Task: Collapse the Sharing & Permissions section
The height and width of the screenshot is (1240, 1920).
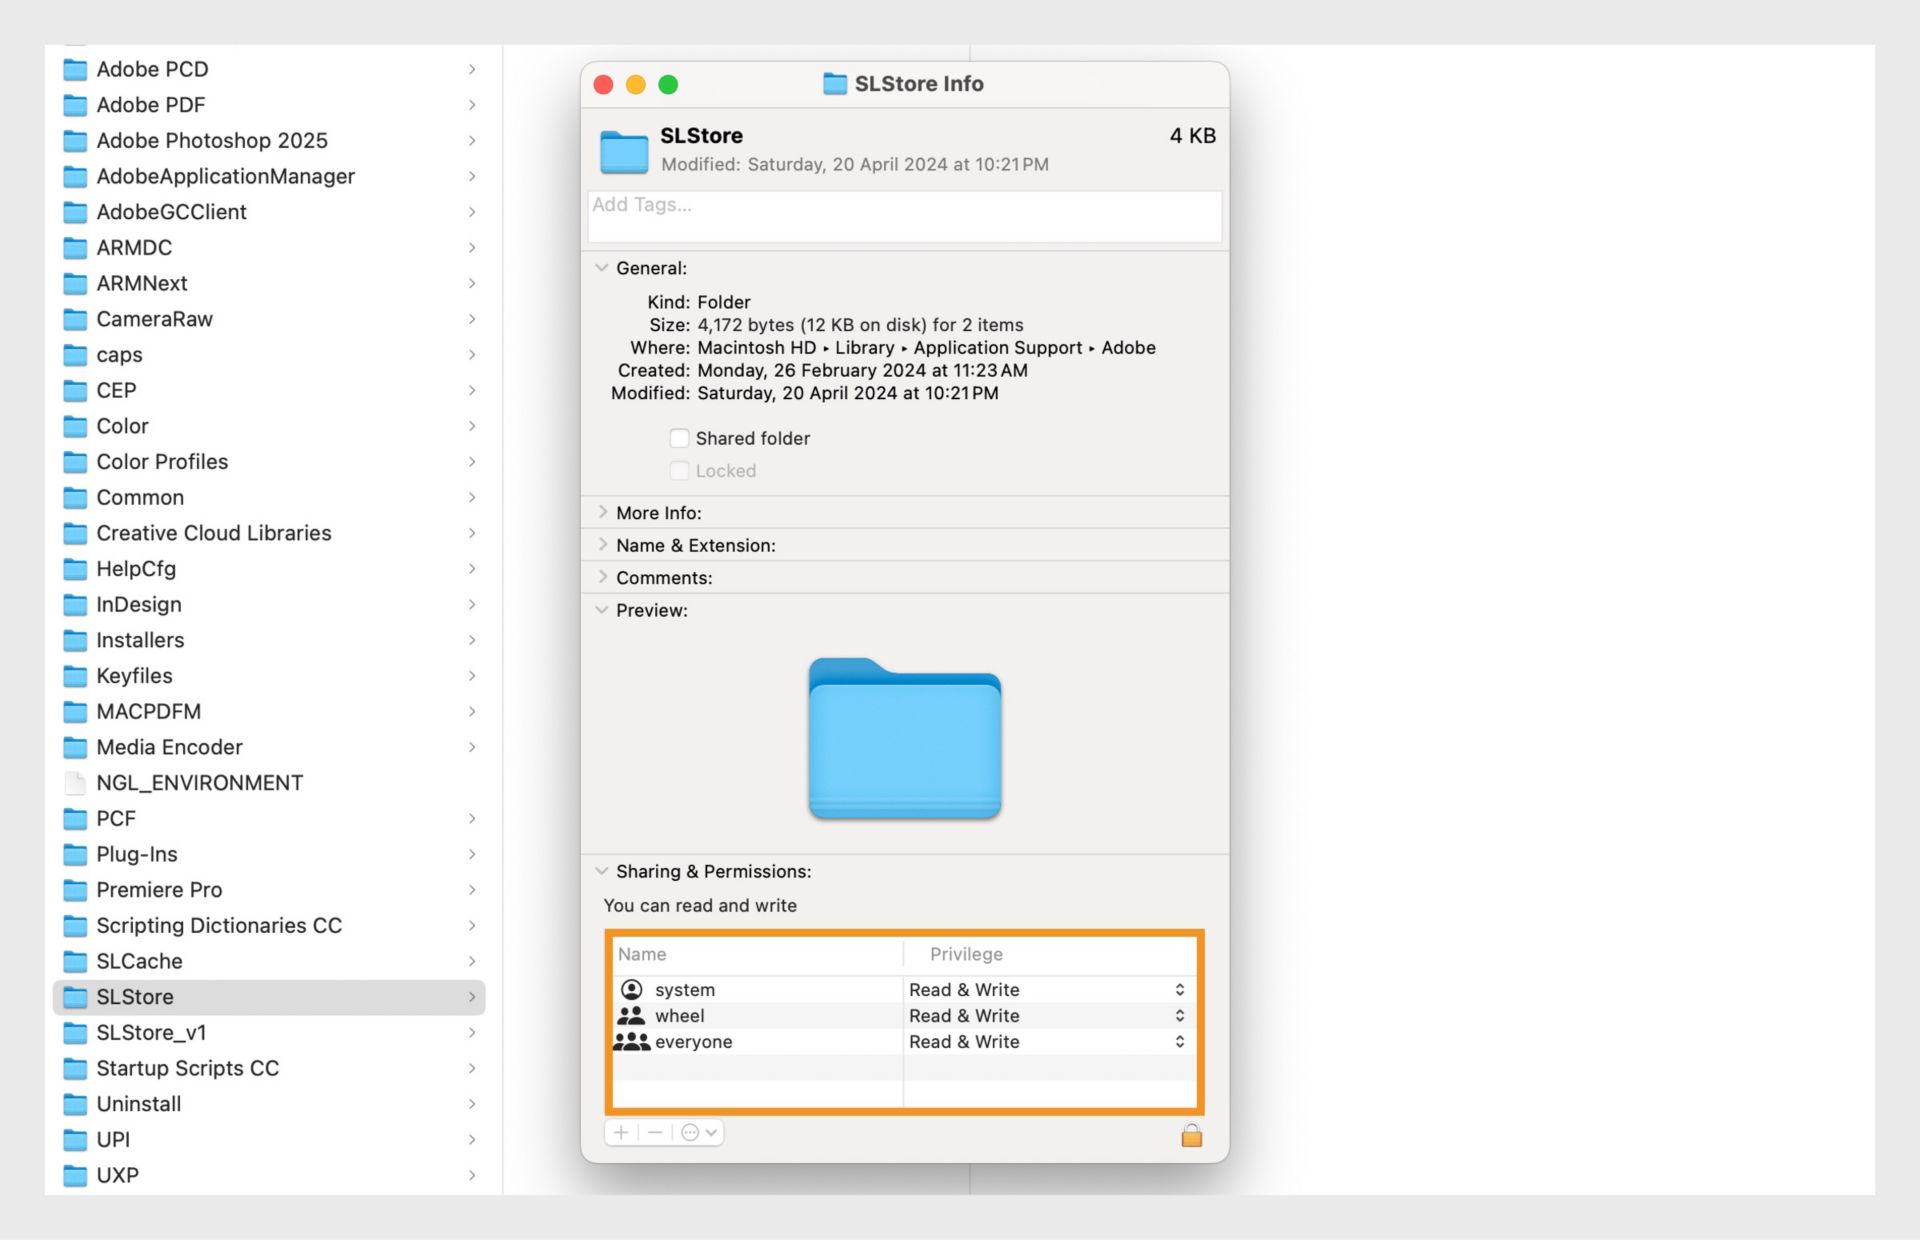Action: 602,871
